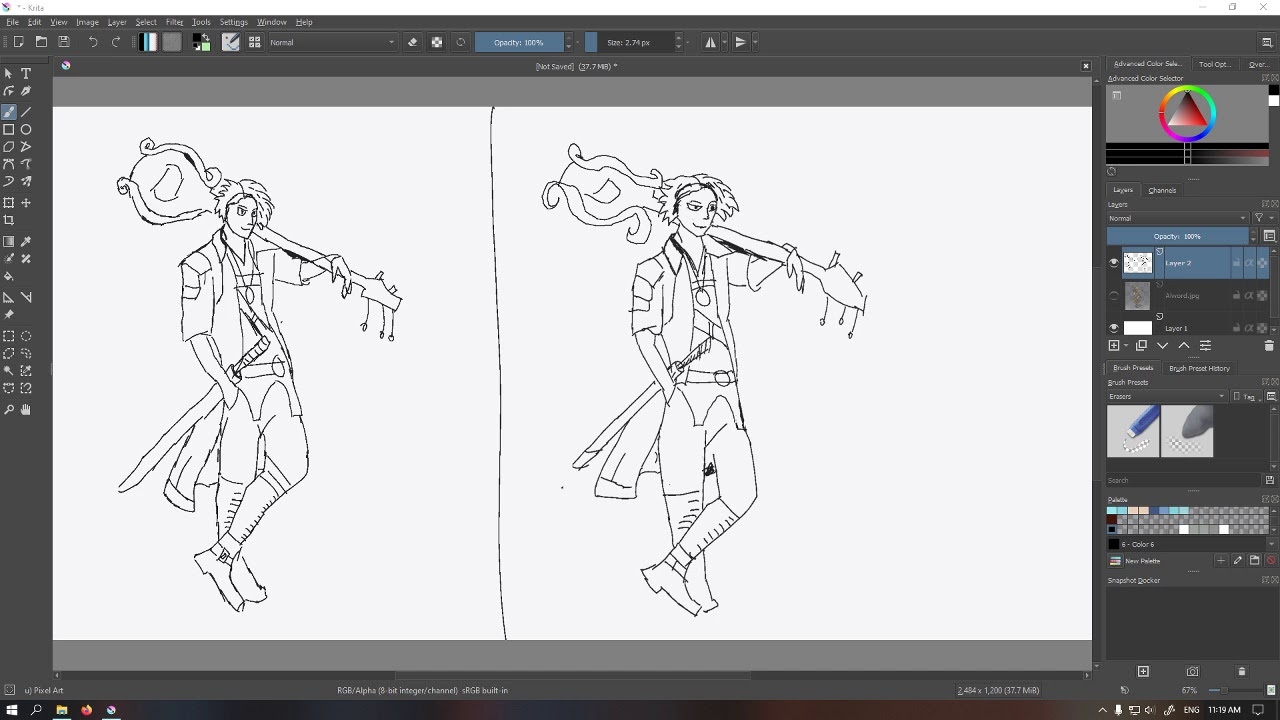This screenshot has height=720, width=1280.
Task: Delete the selected layer with trash icon
Action: (x=1269, y=345)
